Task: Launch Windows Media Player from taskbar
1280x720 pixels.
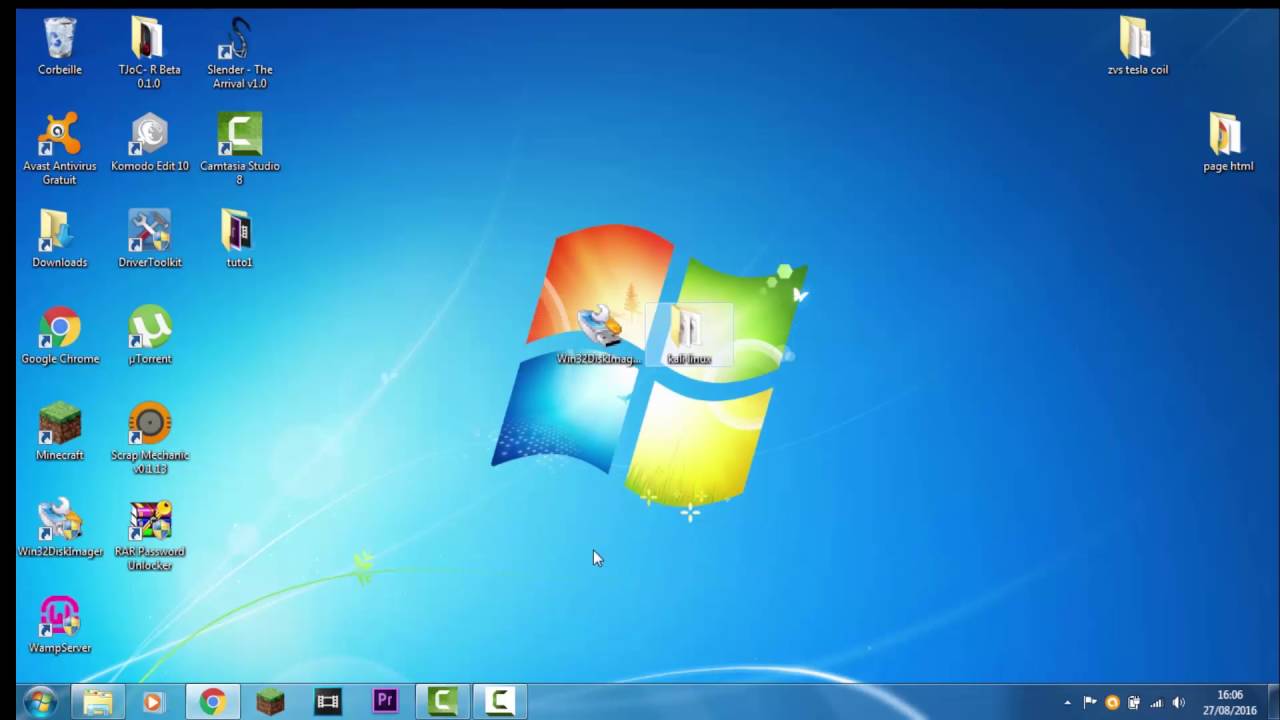Action: coord(153,702)
